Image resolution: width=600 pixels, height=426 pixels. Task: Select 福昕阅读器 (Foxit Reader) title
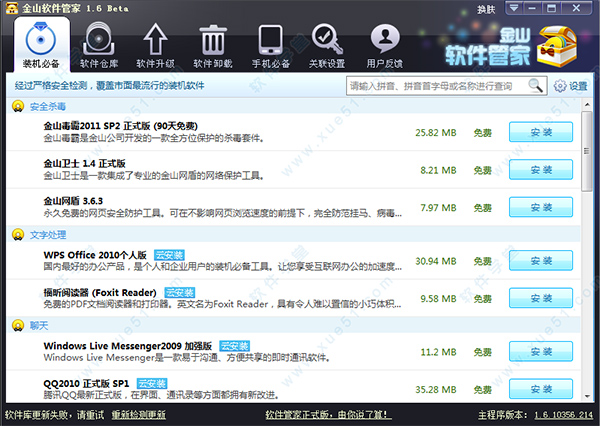pos(100,292)
